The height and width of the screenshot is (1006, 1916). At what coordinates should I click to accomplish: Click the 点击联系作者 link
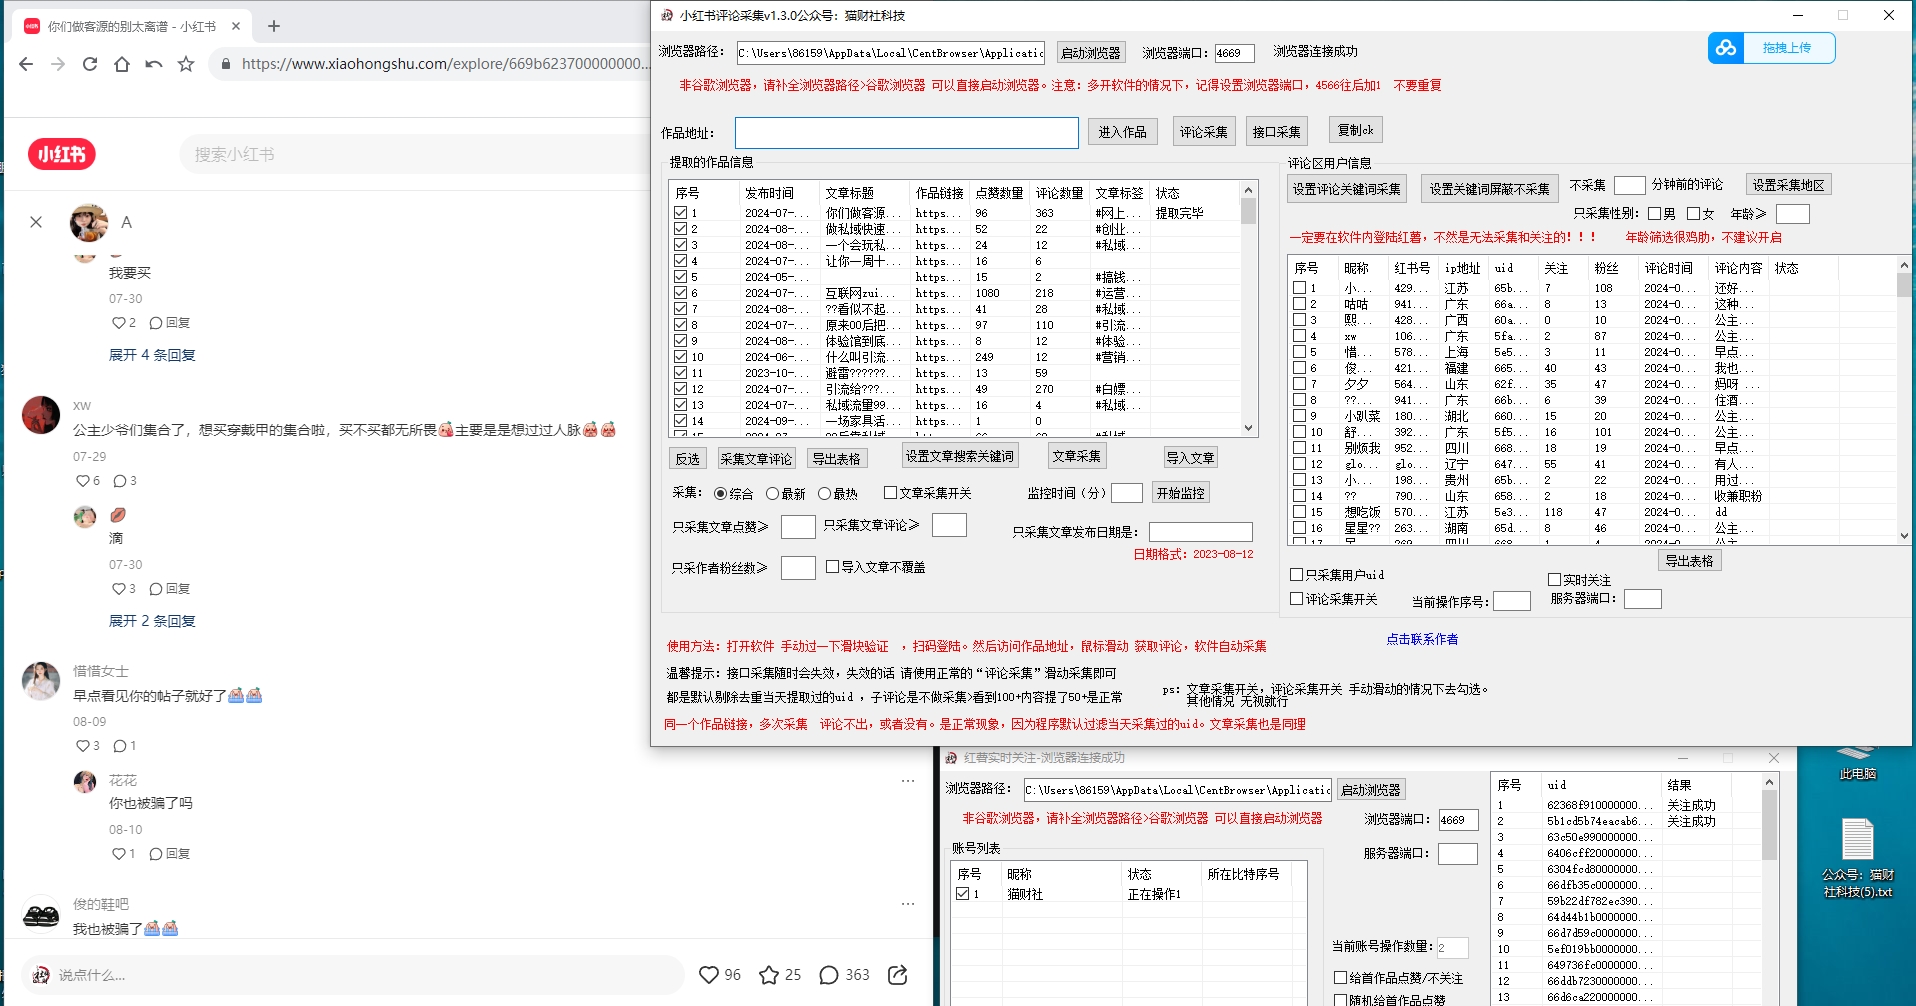click(1422, 639)
